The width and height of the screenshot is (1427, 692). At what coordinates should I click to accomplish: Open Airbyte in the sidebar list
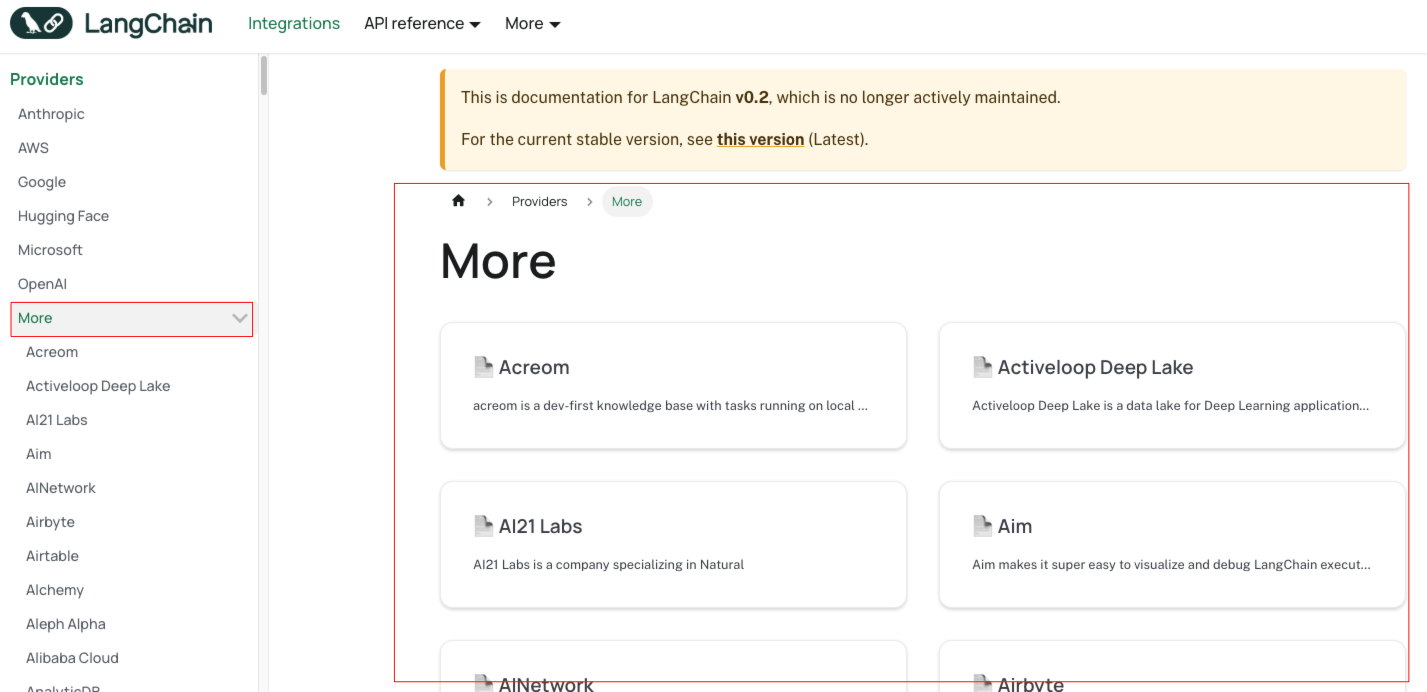50,522
